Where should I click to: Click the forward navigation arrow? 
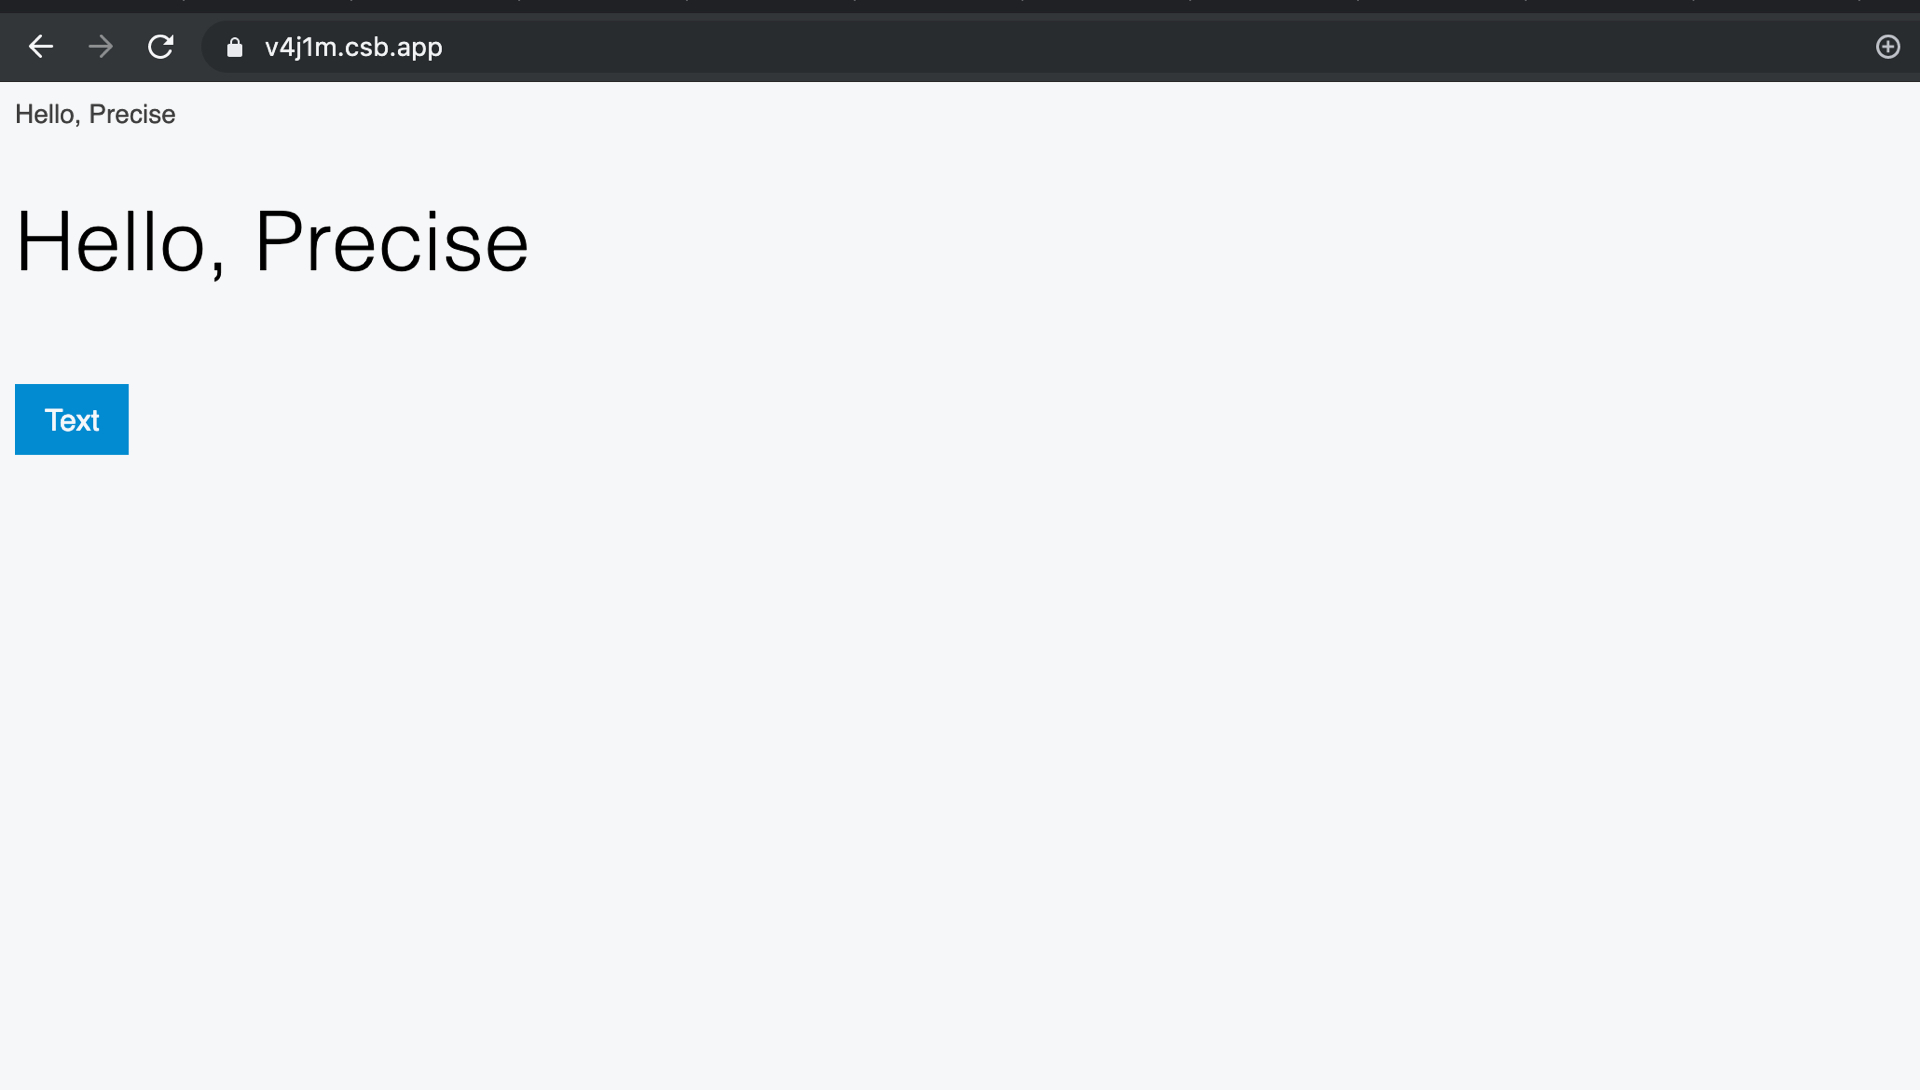[x=100, y=47]
